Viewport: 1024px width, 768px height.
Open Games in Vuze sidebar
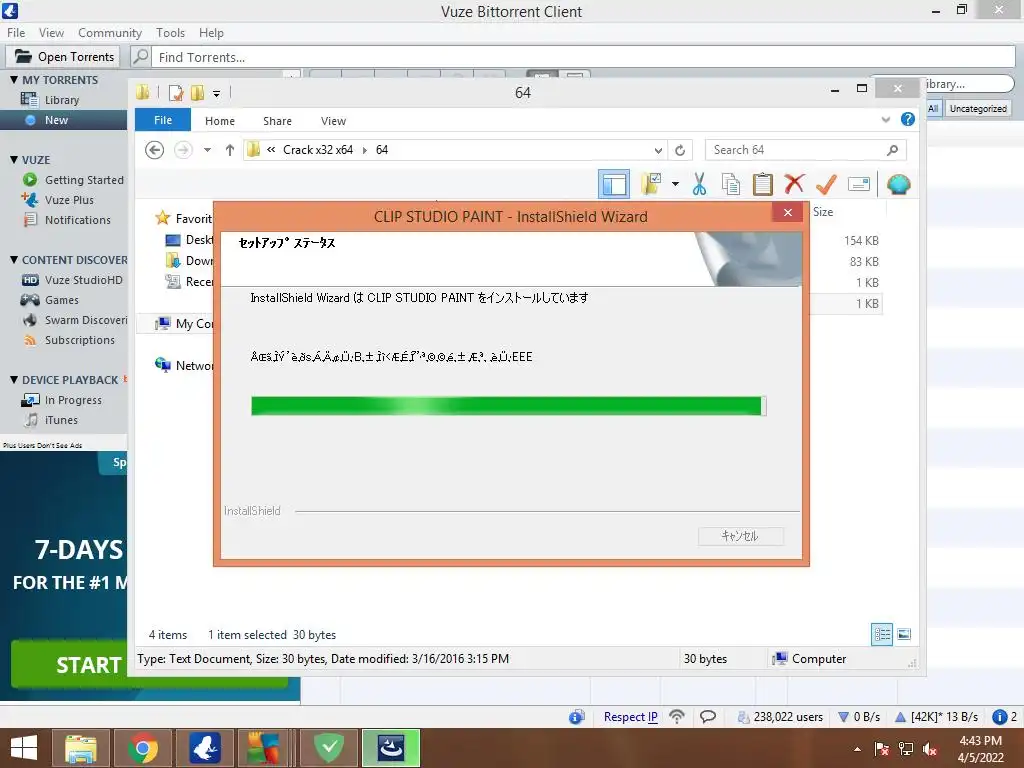pos(63,300)
